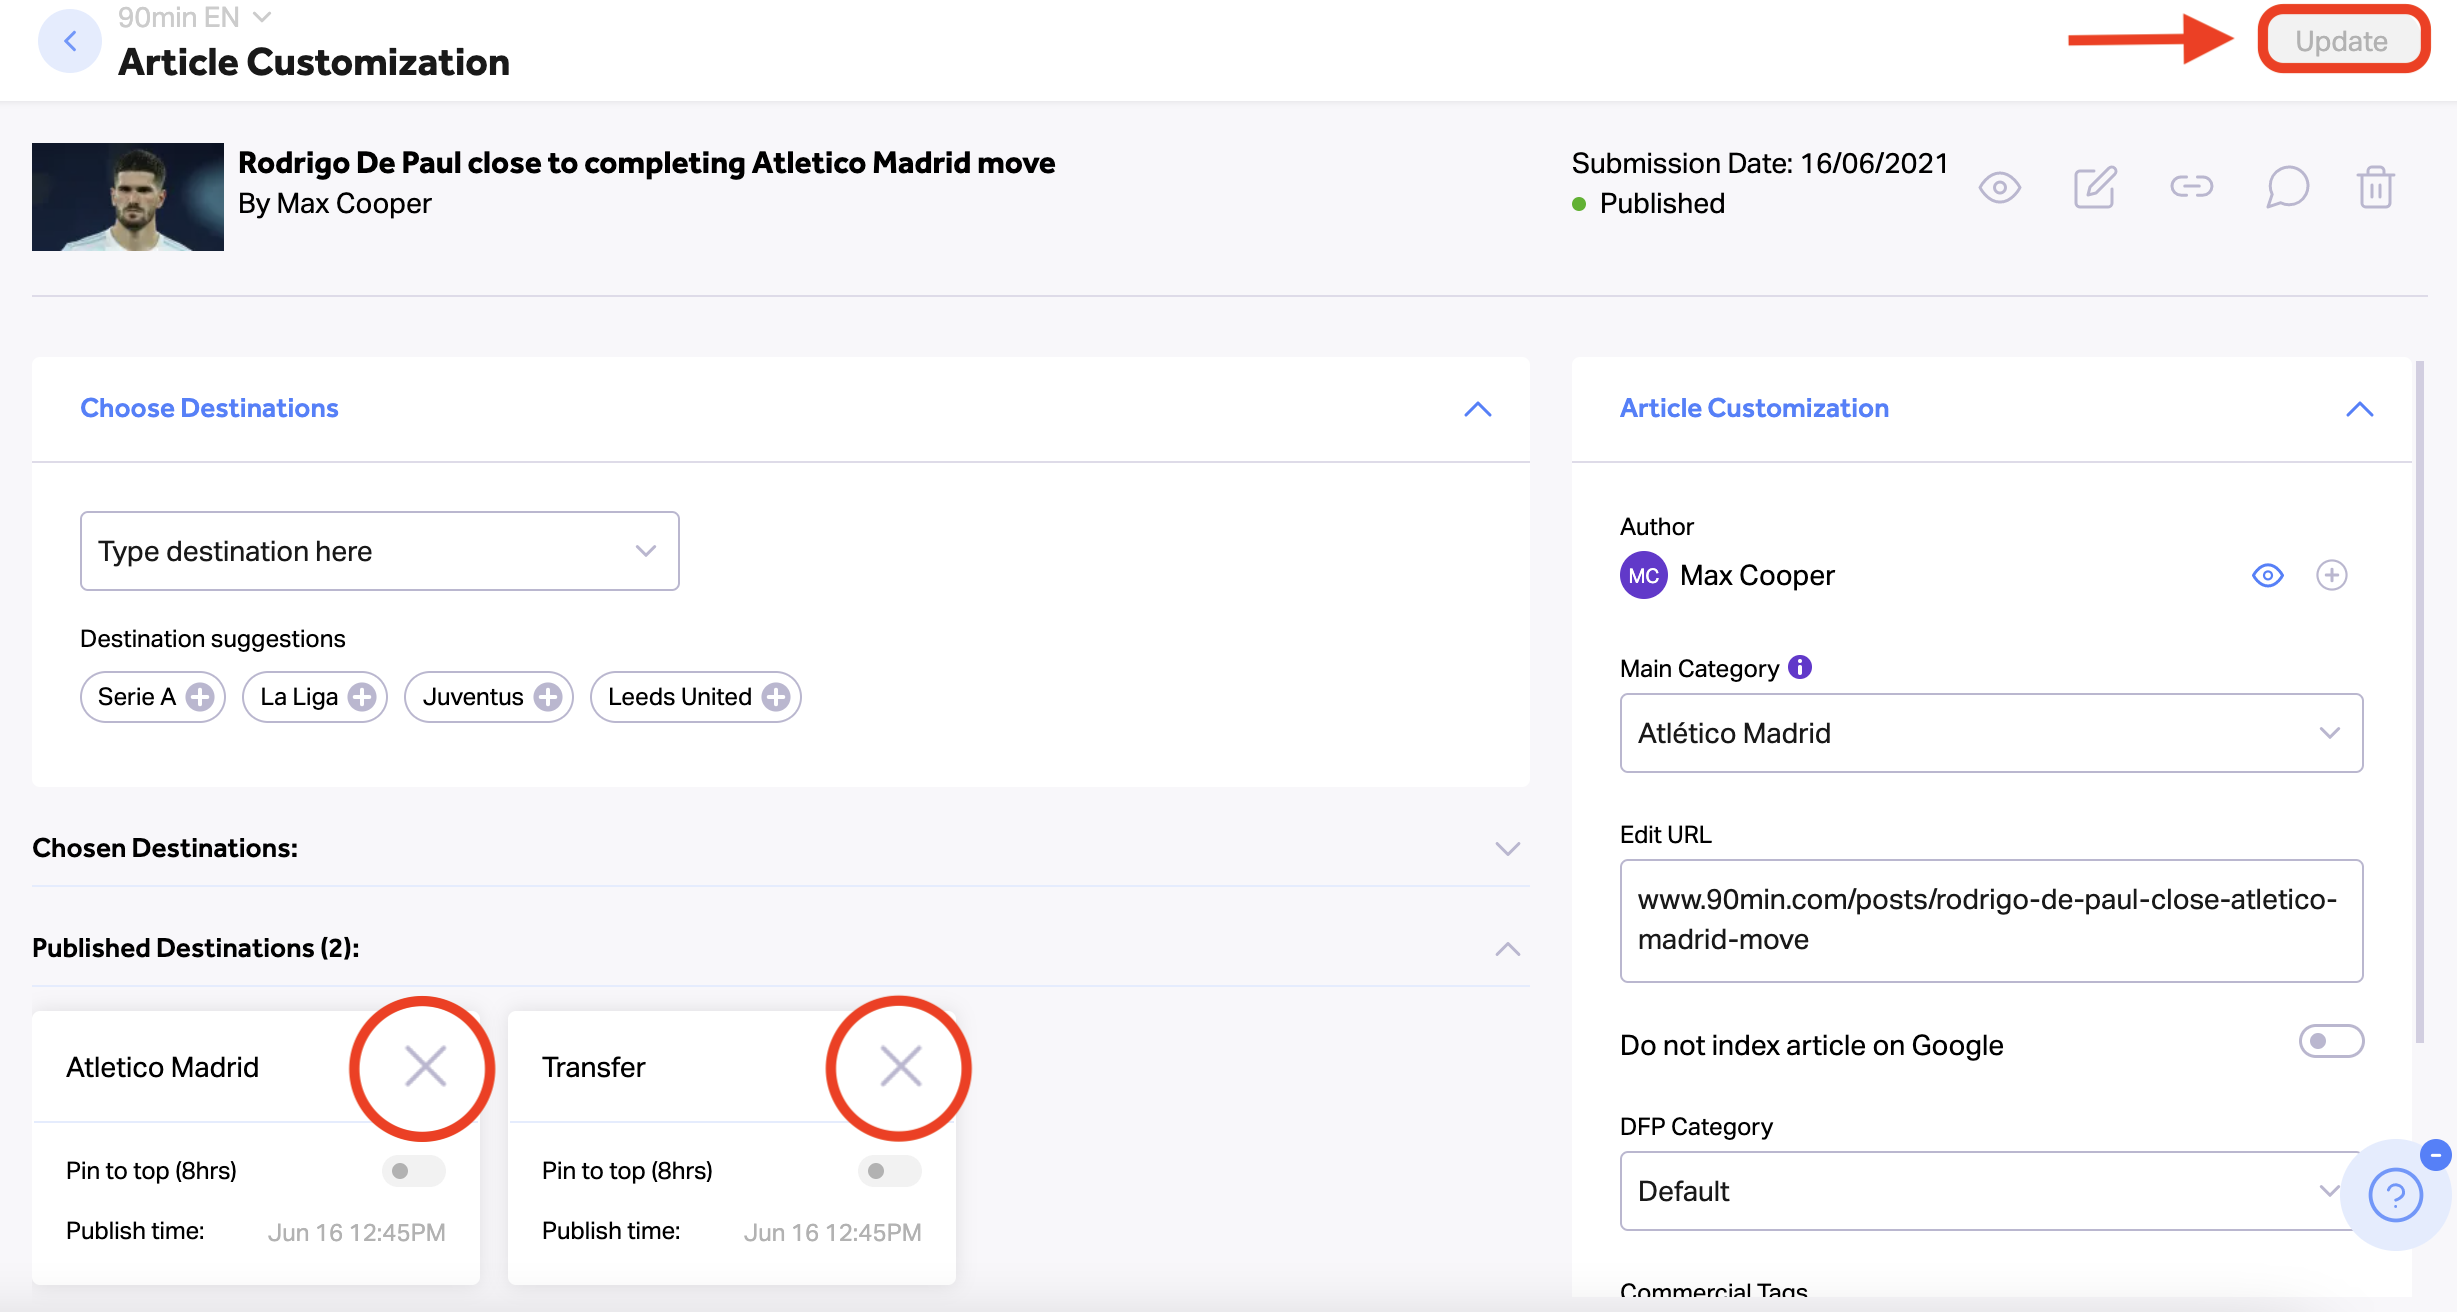The width and height of the screenshot is (2457, 1312).
Task: Click the back arrow button
Action: [x=69, y=41]
